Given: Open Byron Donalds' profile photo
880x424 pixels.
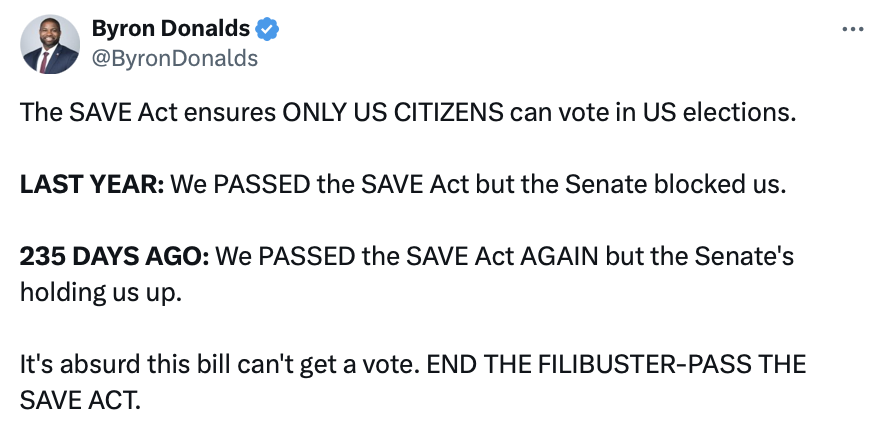Looking at the screenshot, I should pos(50,44).
